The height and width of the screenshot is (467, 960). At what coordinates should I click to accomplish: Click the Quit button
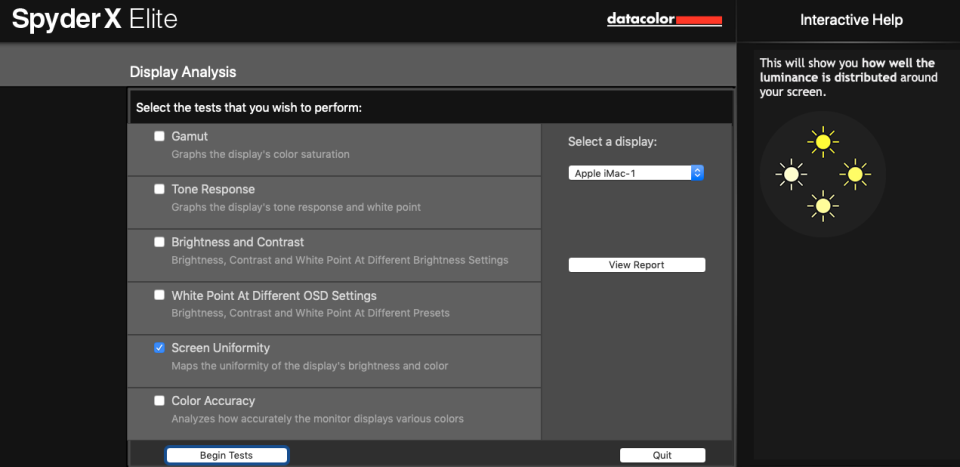click(x=662, y=455)
